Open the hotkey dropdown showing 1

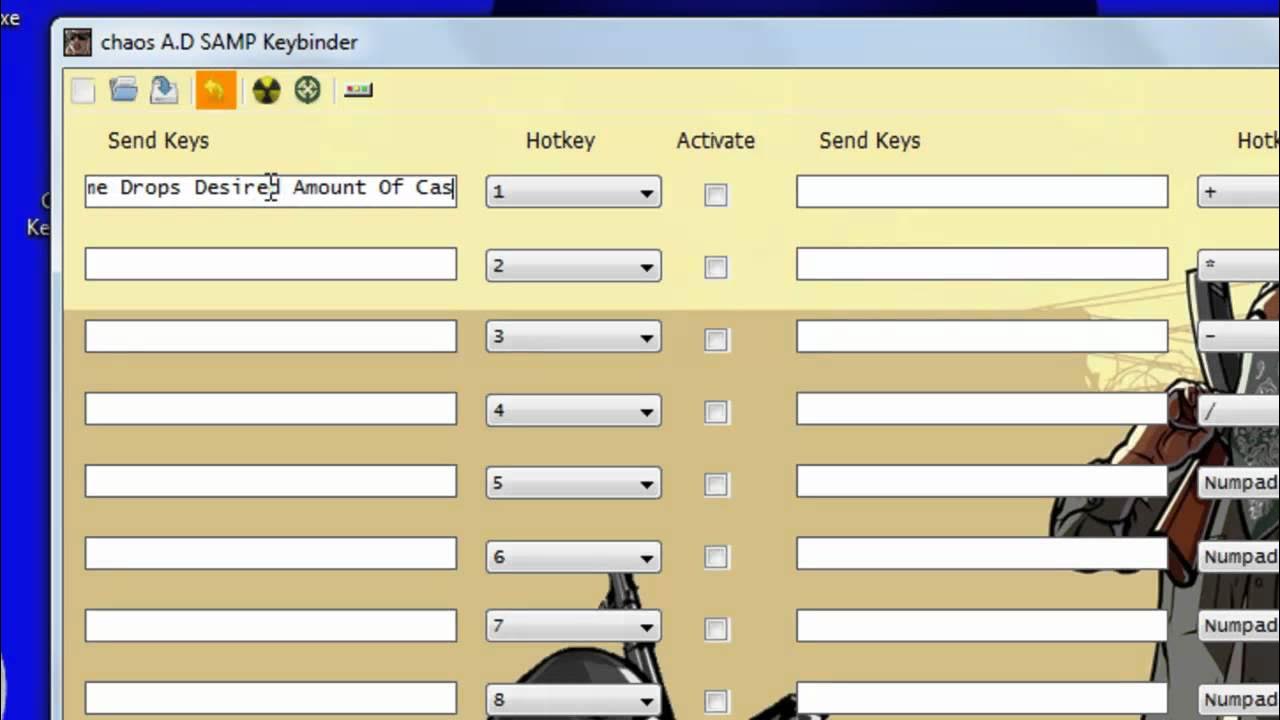573,192
